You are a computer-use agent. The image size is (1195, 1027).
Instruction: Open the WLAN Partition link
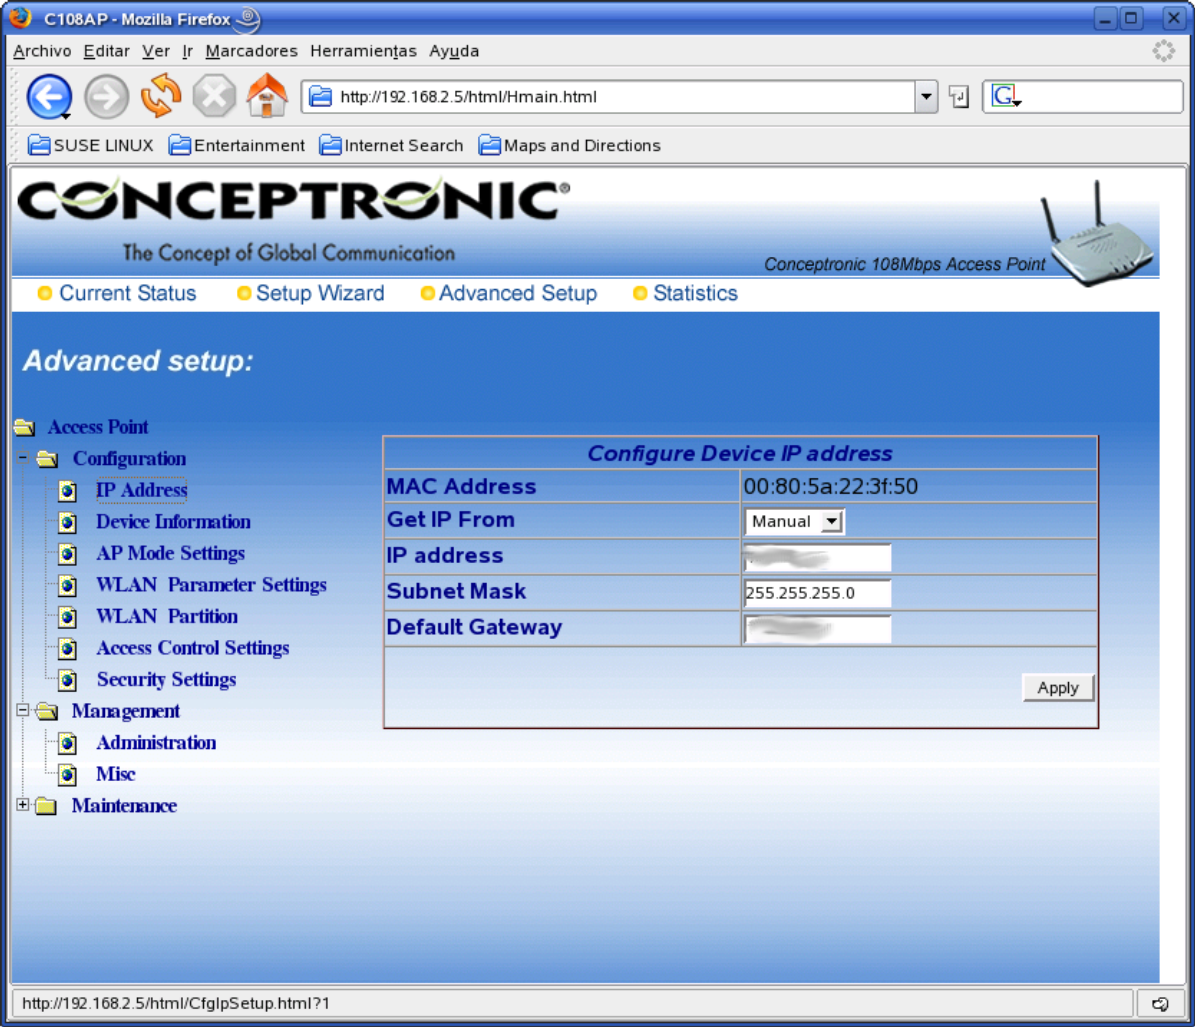167,616
